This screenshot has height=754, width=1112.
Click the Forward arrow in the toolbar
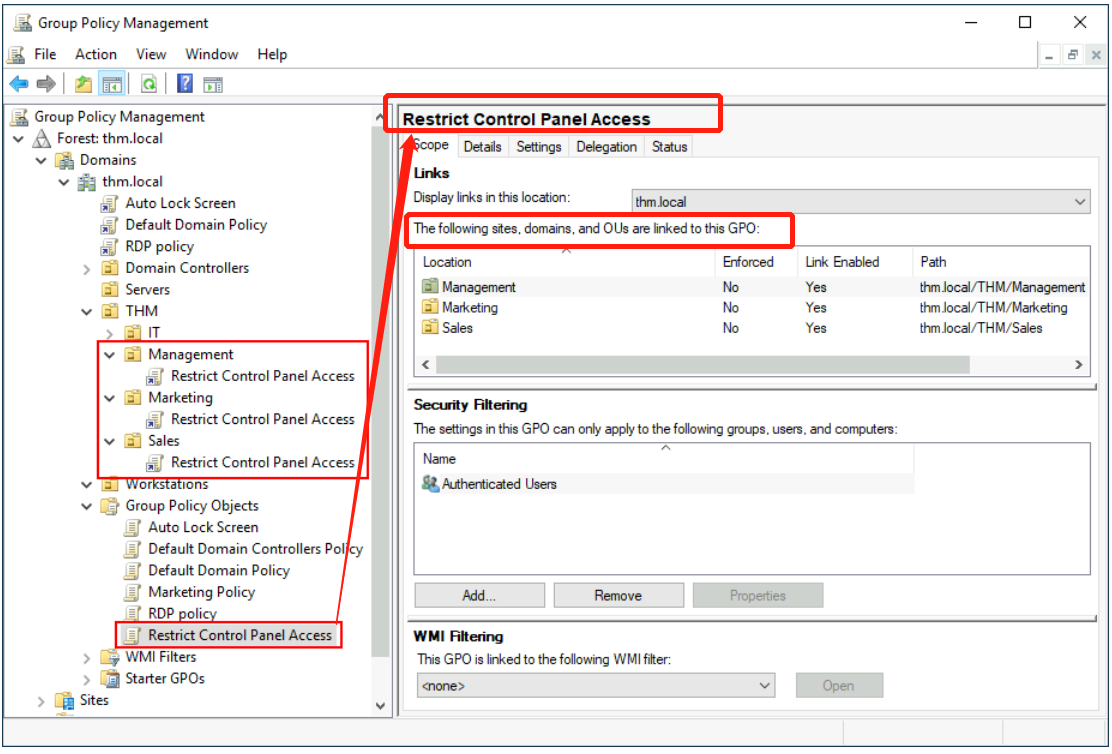tap(46, 84)
